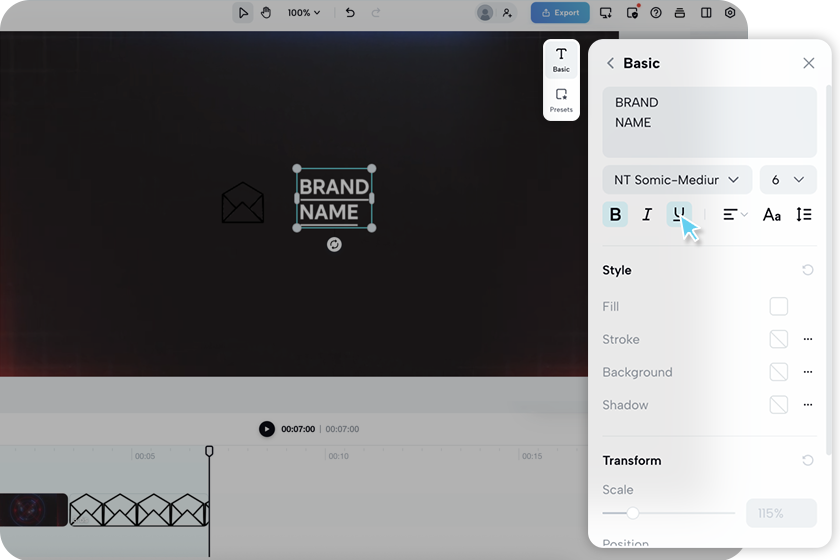Open the notifications icon with red dot
This screenshot has height=560, width=840.
tap(632, 12)
